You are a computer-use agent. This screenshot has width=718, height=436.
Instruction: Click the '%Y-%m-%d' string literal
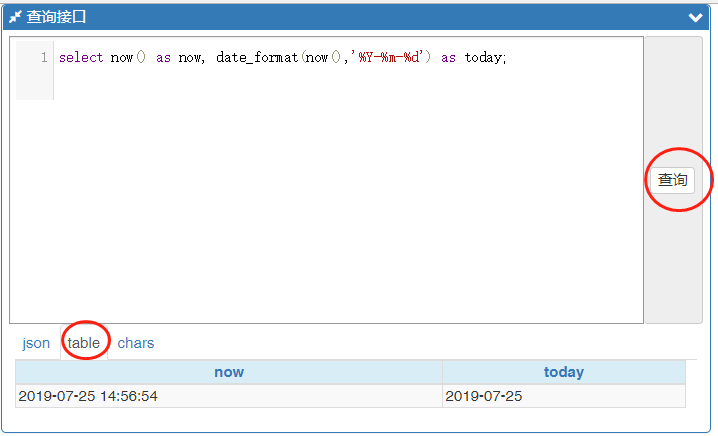390,58
